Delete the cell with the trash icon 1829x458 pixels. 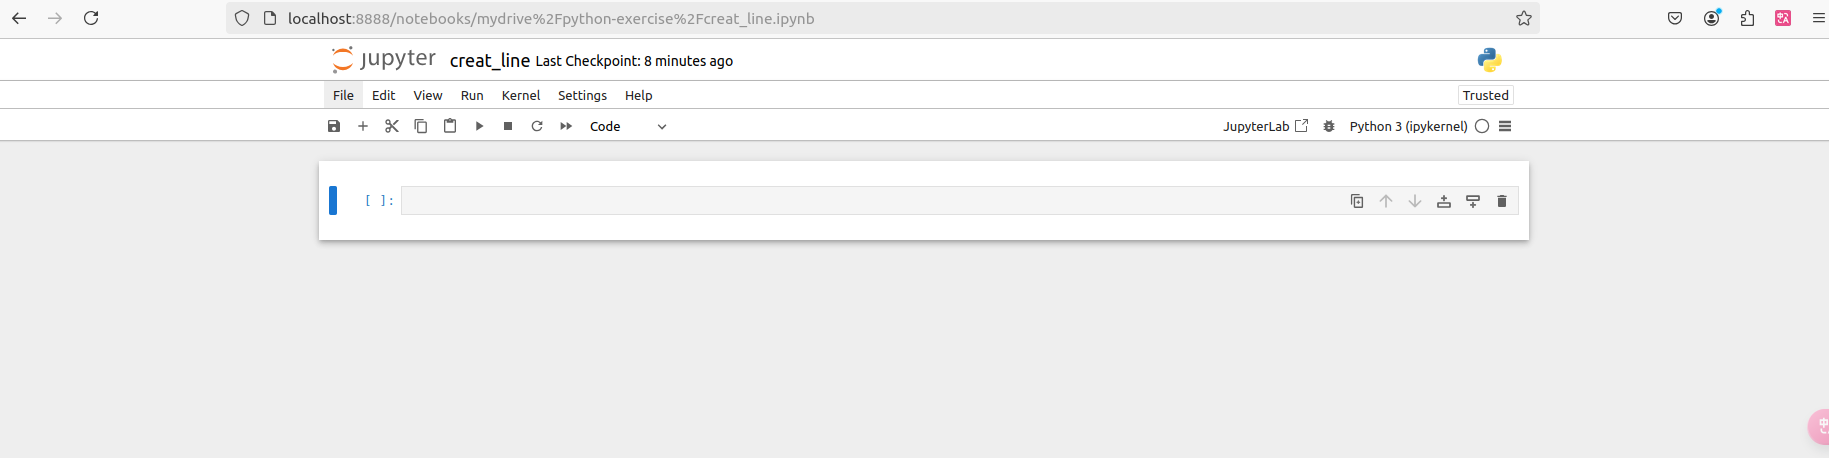[1501, 201]
